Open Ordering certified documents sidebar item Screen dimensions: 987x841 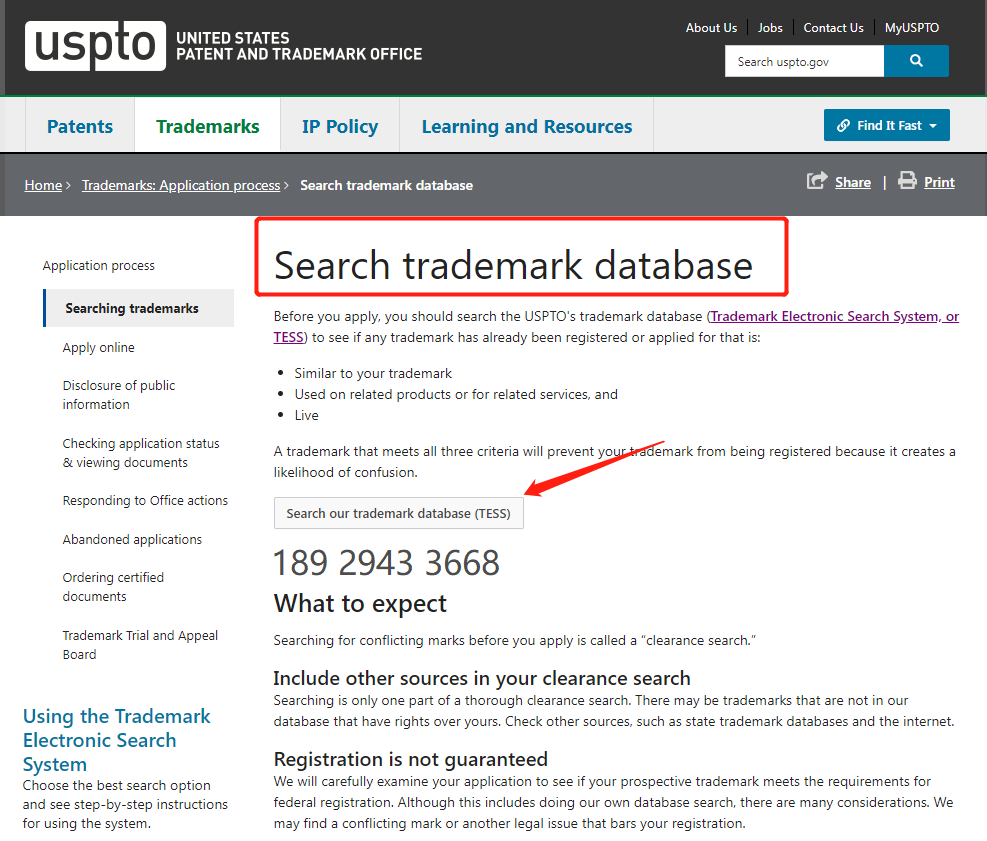pyautogui.click(x=113, y=587)
